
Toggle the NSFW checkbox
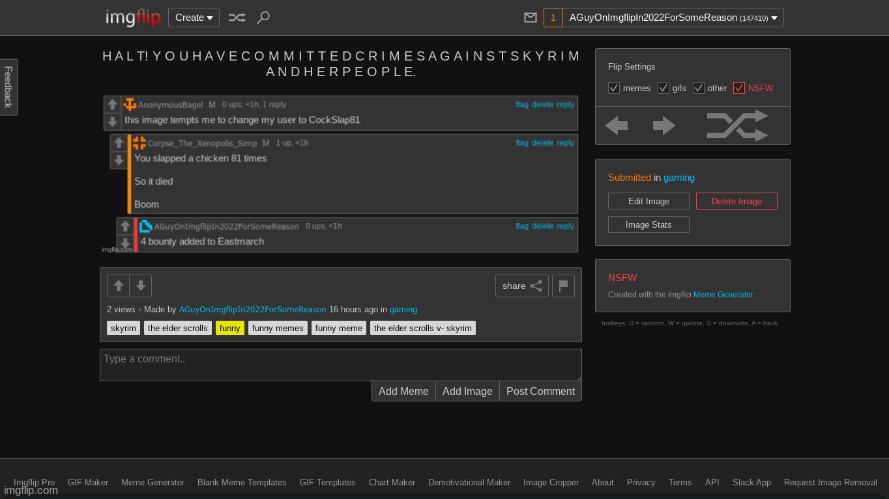[x=739, y=88]
